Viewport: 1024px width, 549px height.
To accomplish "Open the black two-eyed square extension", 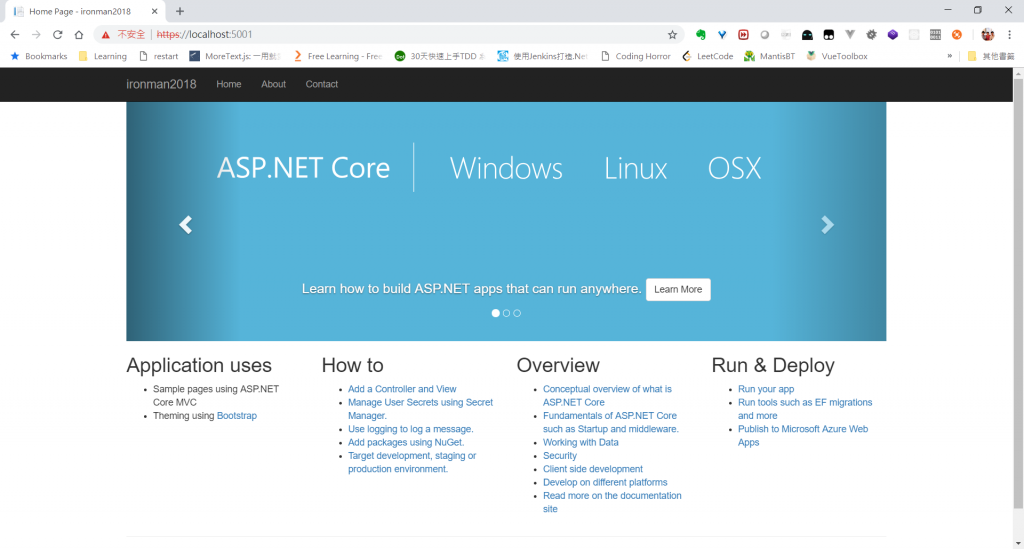I will pos(829,35).
